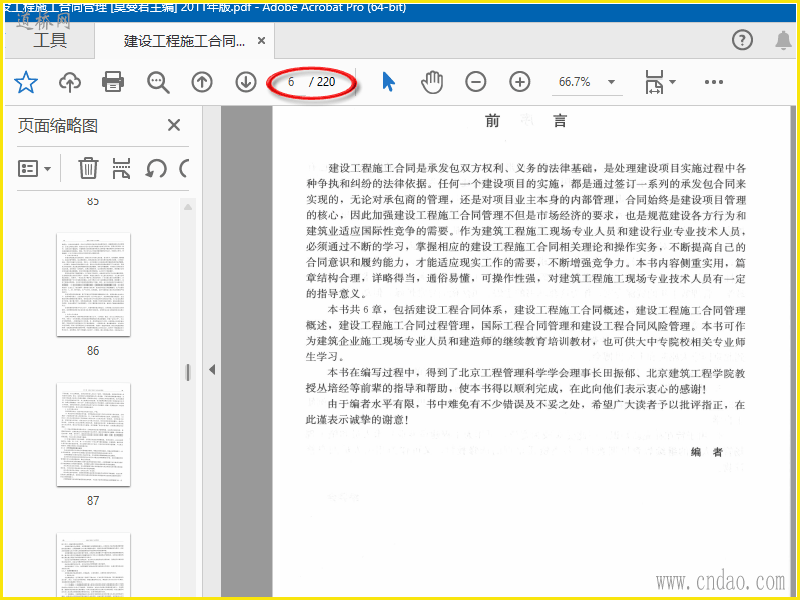Click the thumbnail label 86
The height and width of the screenshot is (600, 800).
93,351
